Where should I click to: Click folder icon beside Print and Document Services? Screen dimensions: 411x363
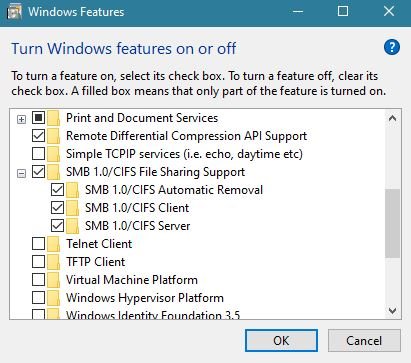53,118
